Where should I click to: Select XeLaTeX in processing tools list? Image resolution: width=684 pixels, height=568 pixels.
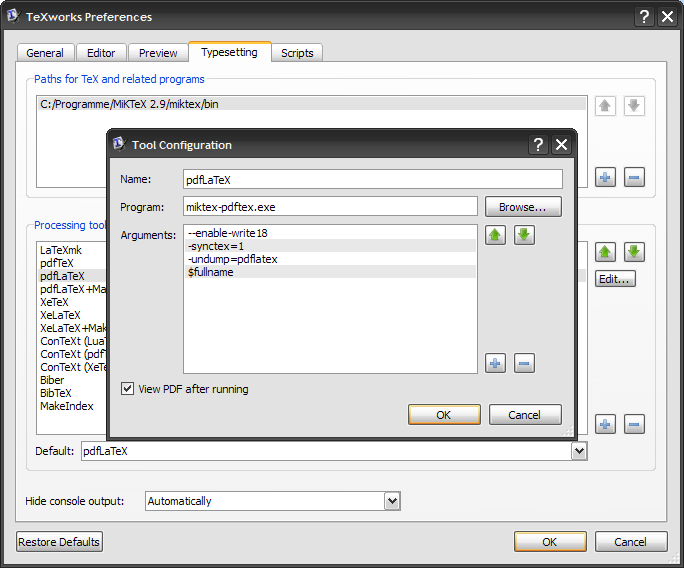60,315
